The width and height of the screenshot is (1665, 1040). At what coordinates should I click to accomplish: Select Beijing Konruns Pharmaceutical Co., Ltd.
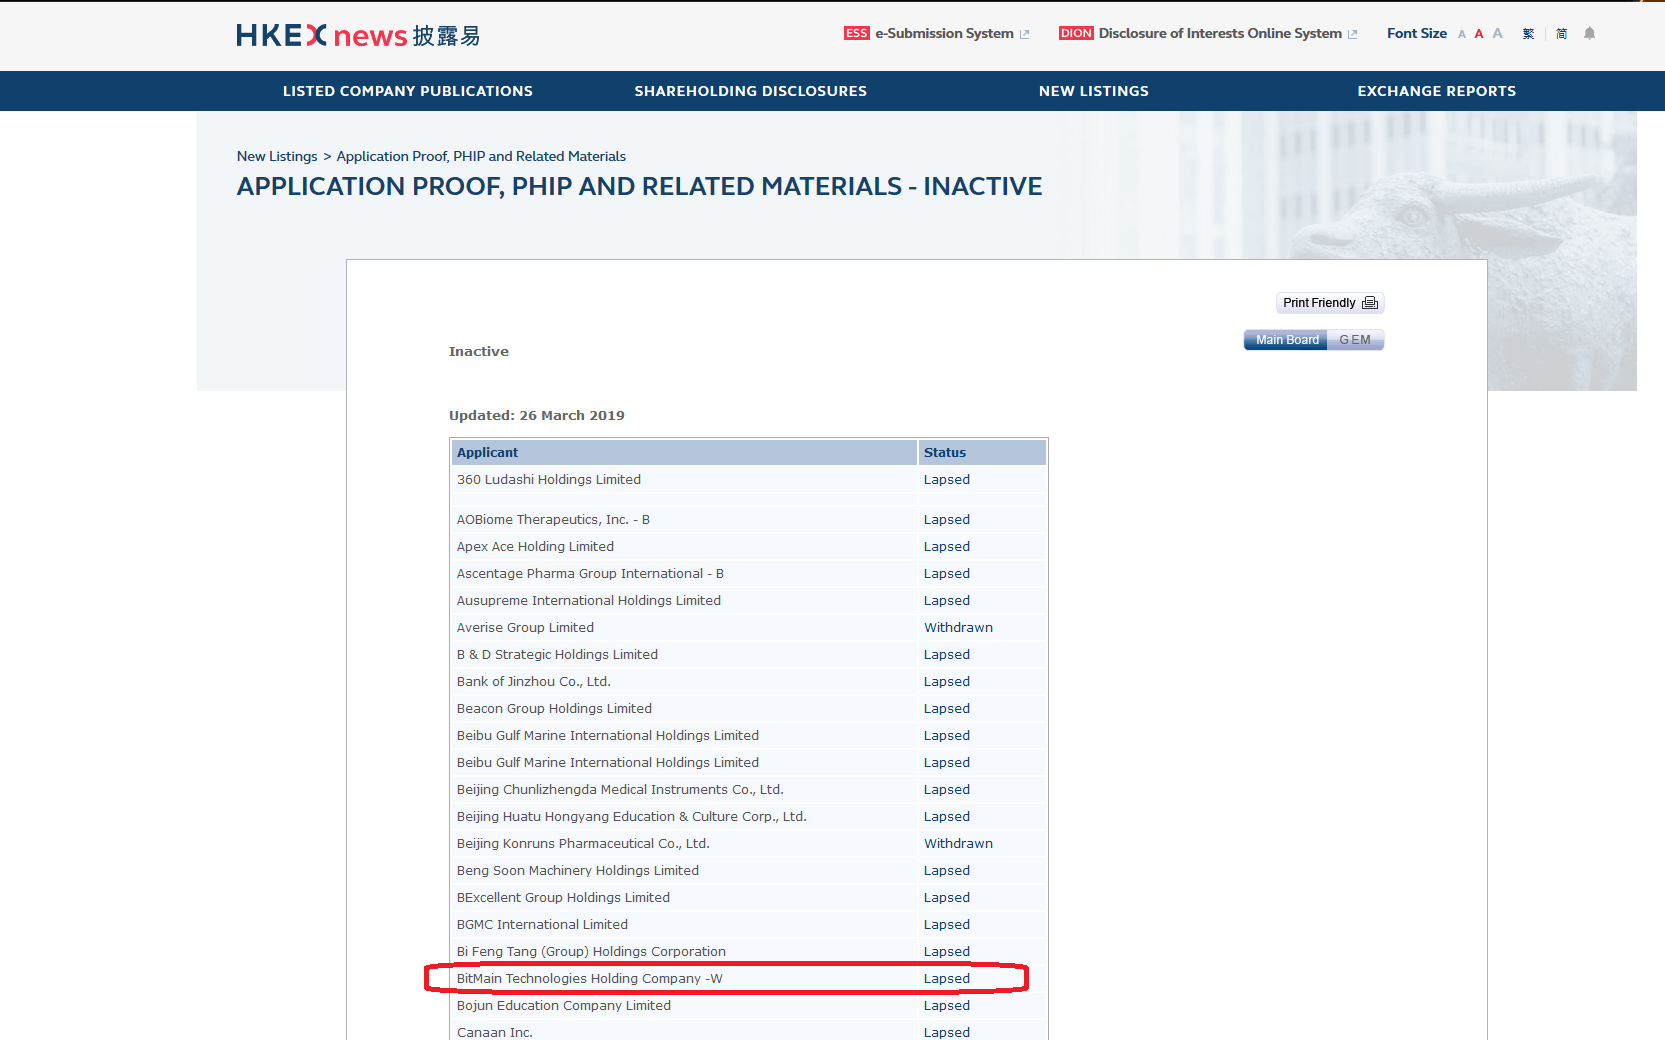(583, 844)
